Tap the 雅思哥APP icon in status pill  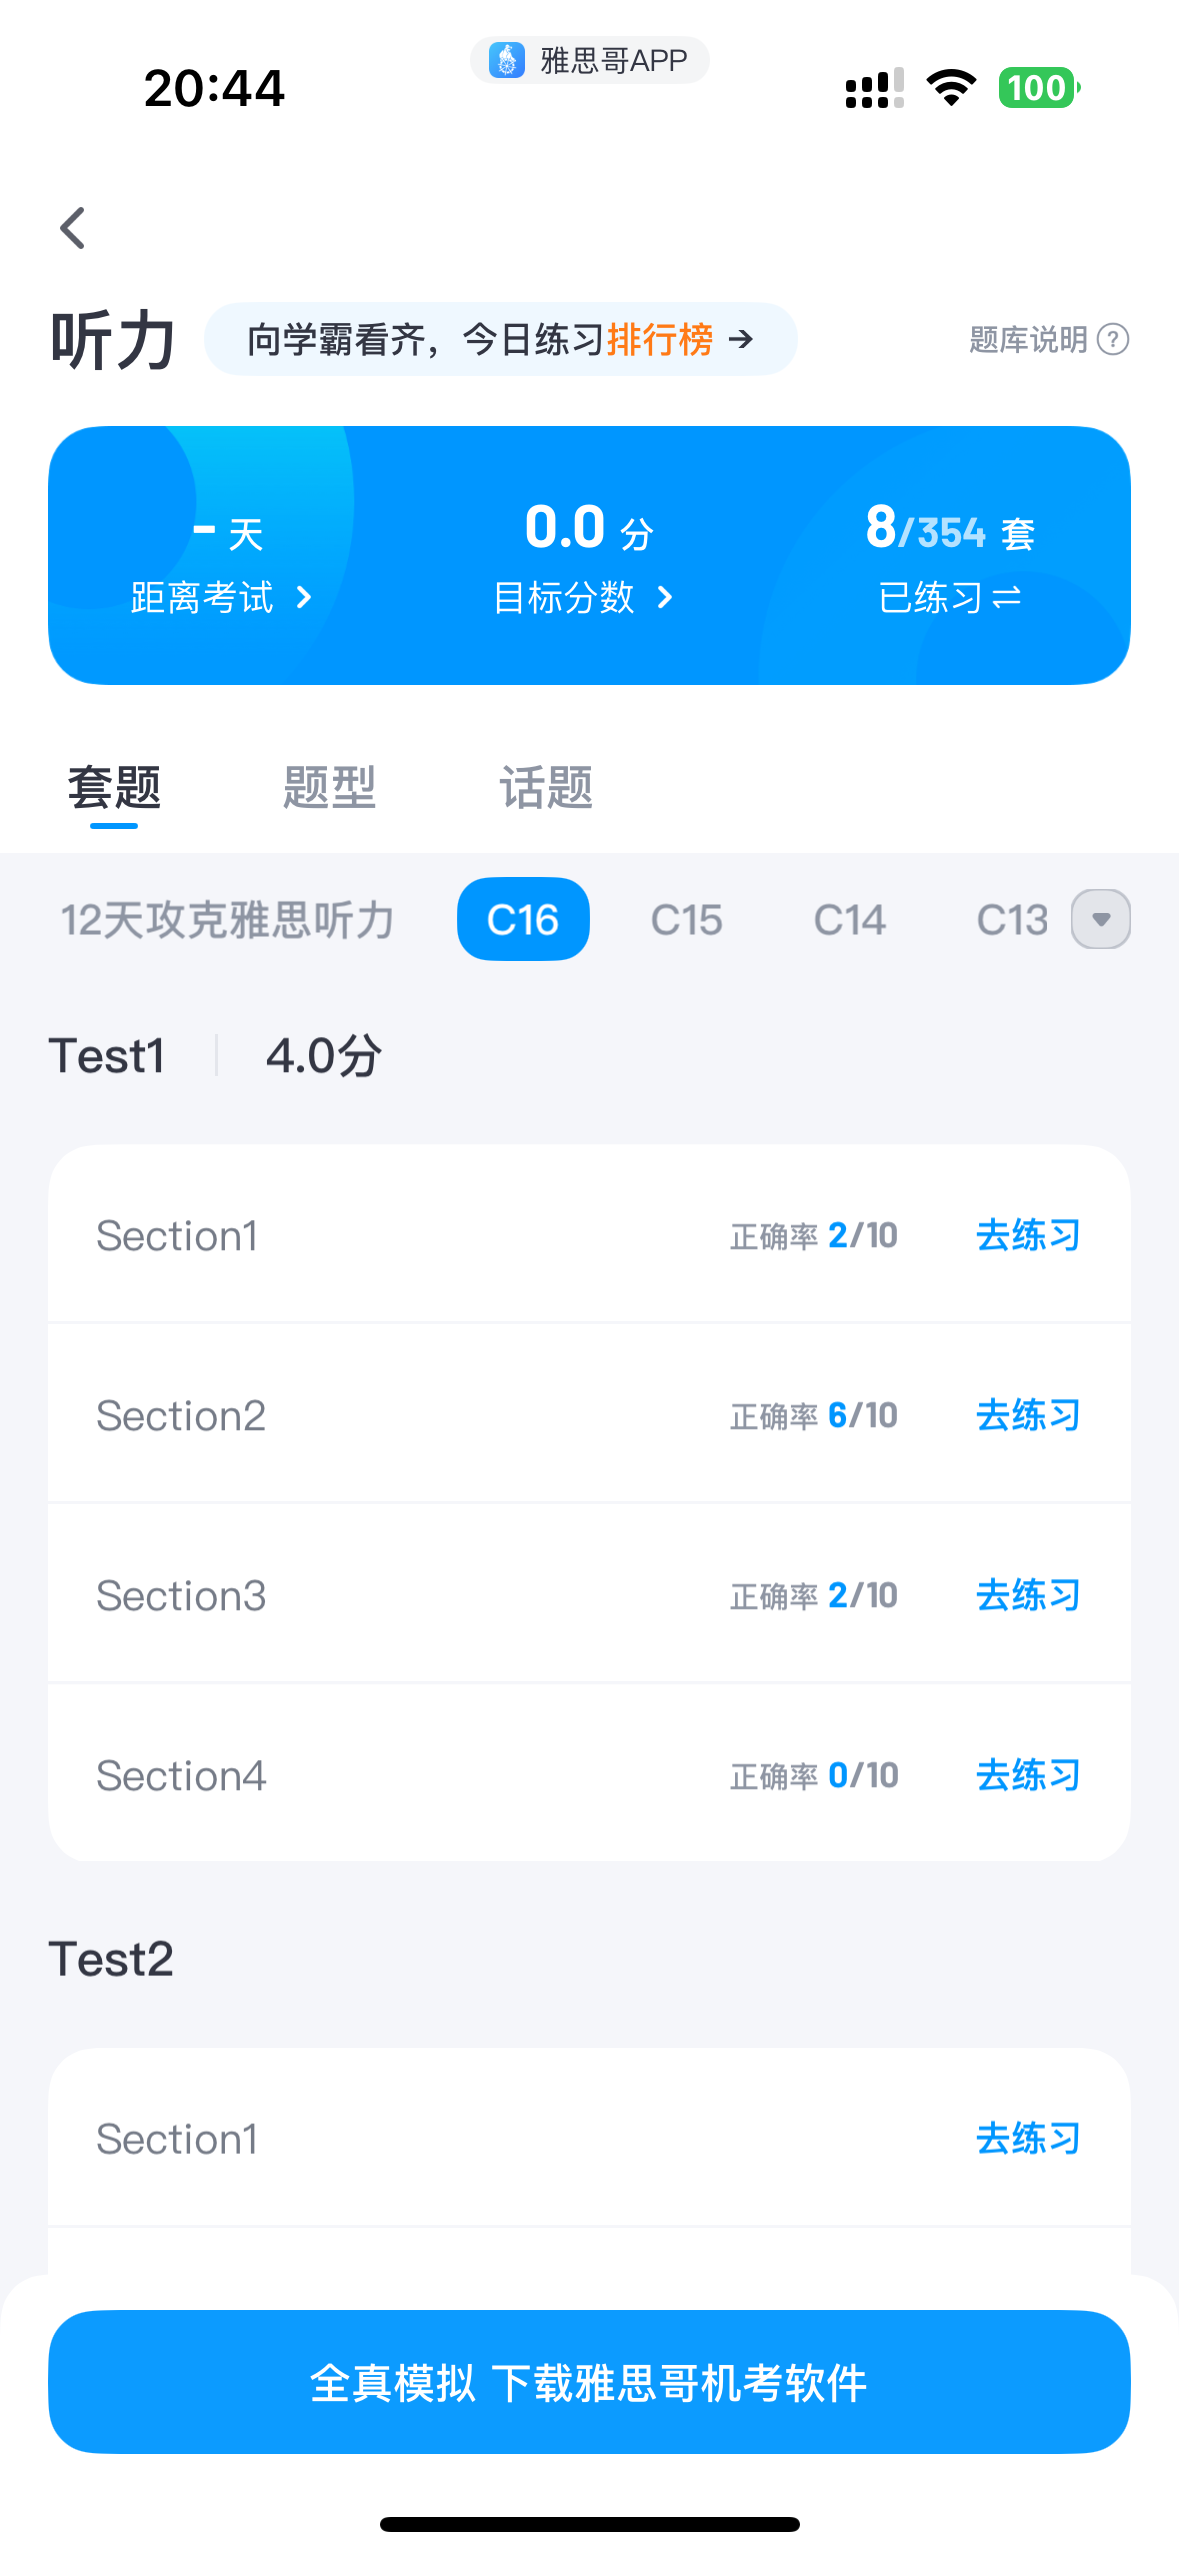(507, 60)
